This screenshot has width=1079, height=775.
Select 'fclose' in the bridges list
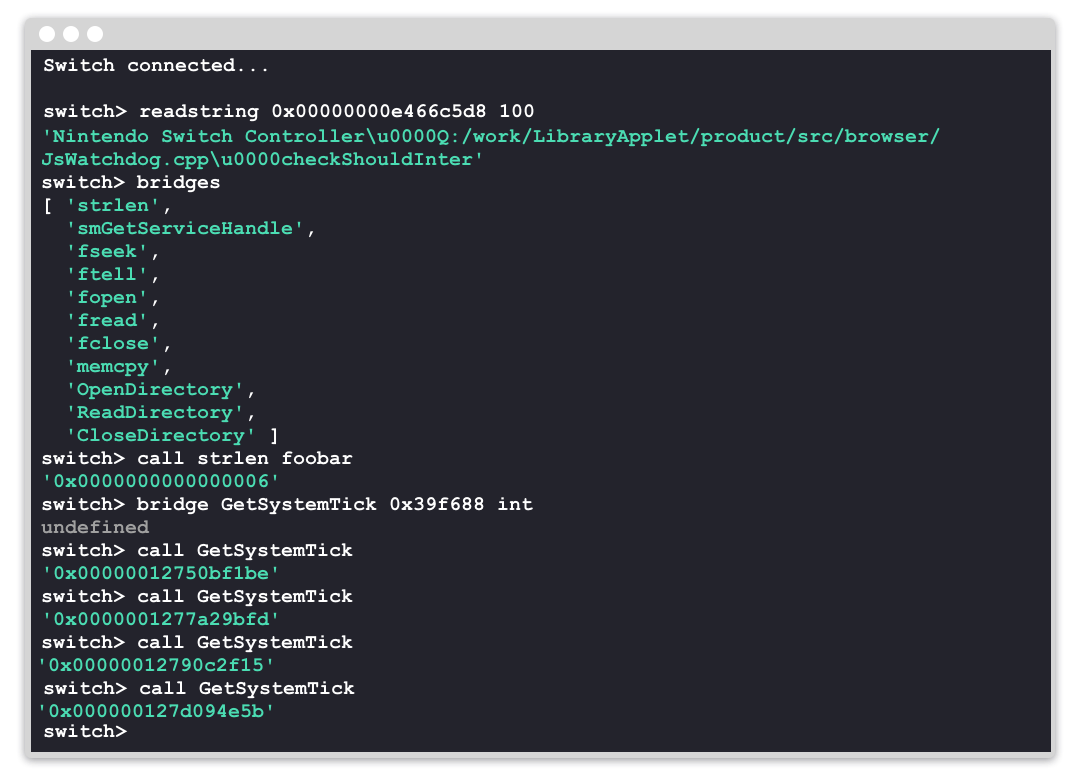click(113, 343)
